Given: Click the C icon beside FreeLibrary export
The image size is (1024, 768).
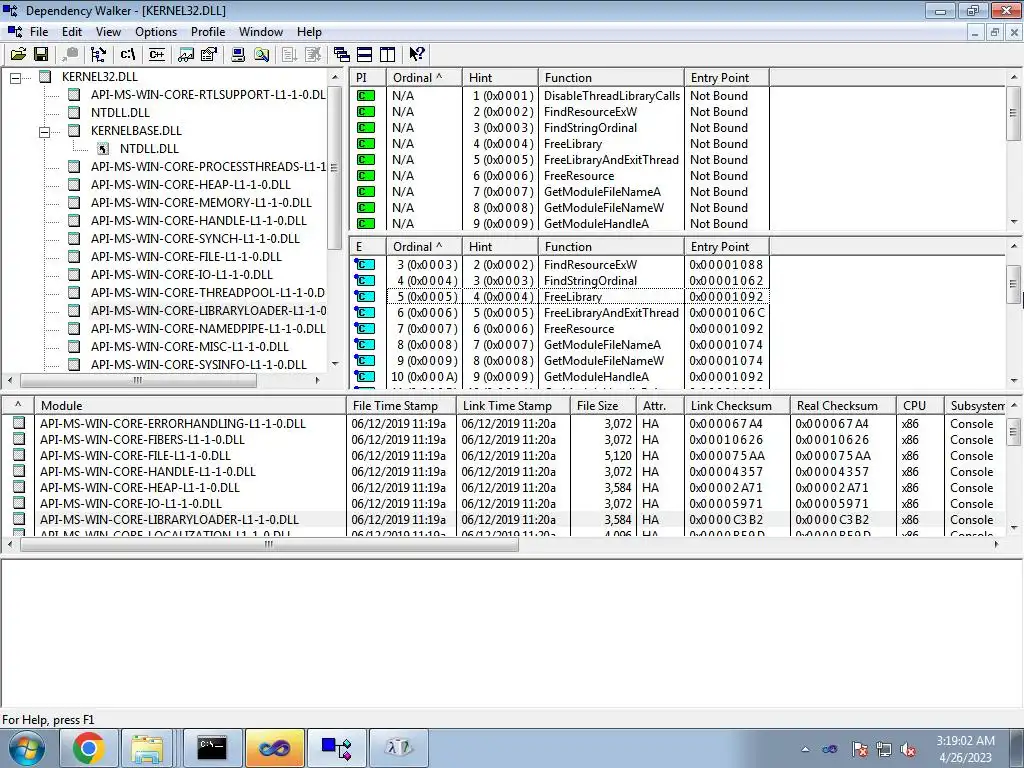Looking at the screenshot, I should (365, 296).
